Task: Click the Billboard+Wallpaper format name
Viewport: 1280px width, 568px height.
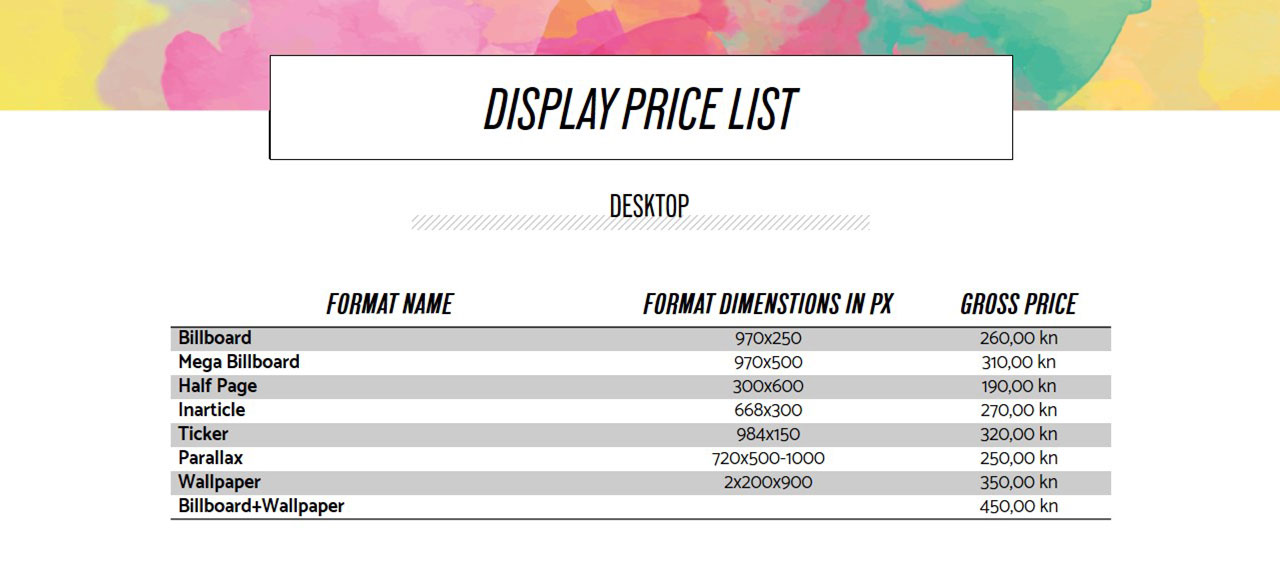Action: point(261,506)
